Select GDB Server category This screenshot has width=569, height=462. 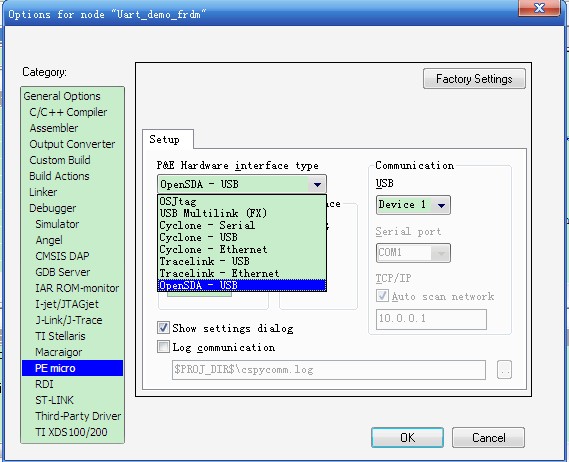click(x=63, y=272)
